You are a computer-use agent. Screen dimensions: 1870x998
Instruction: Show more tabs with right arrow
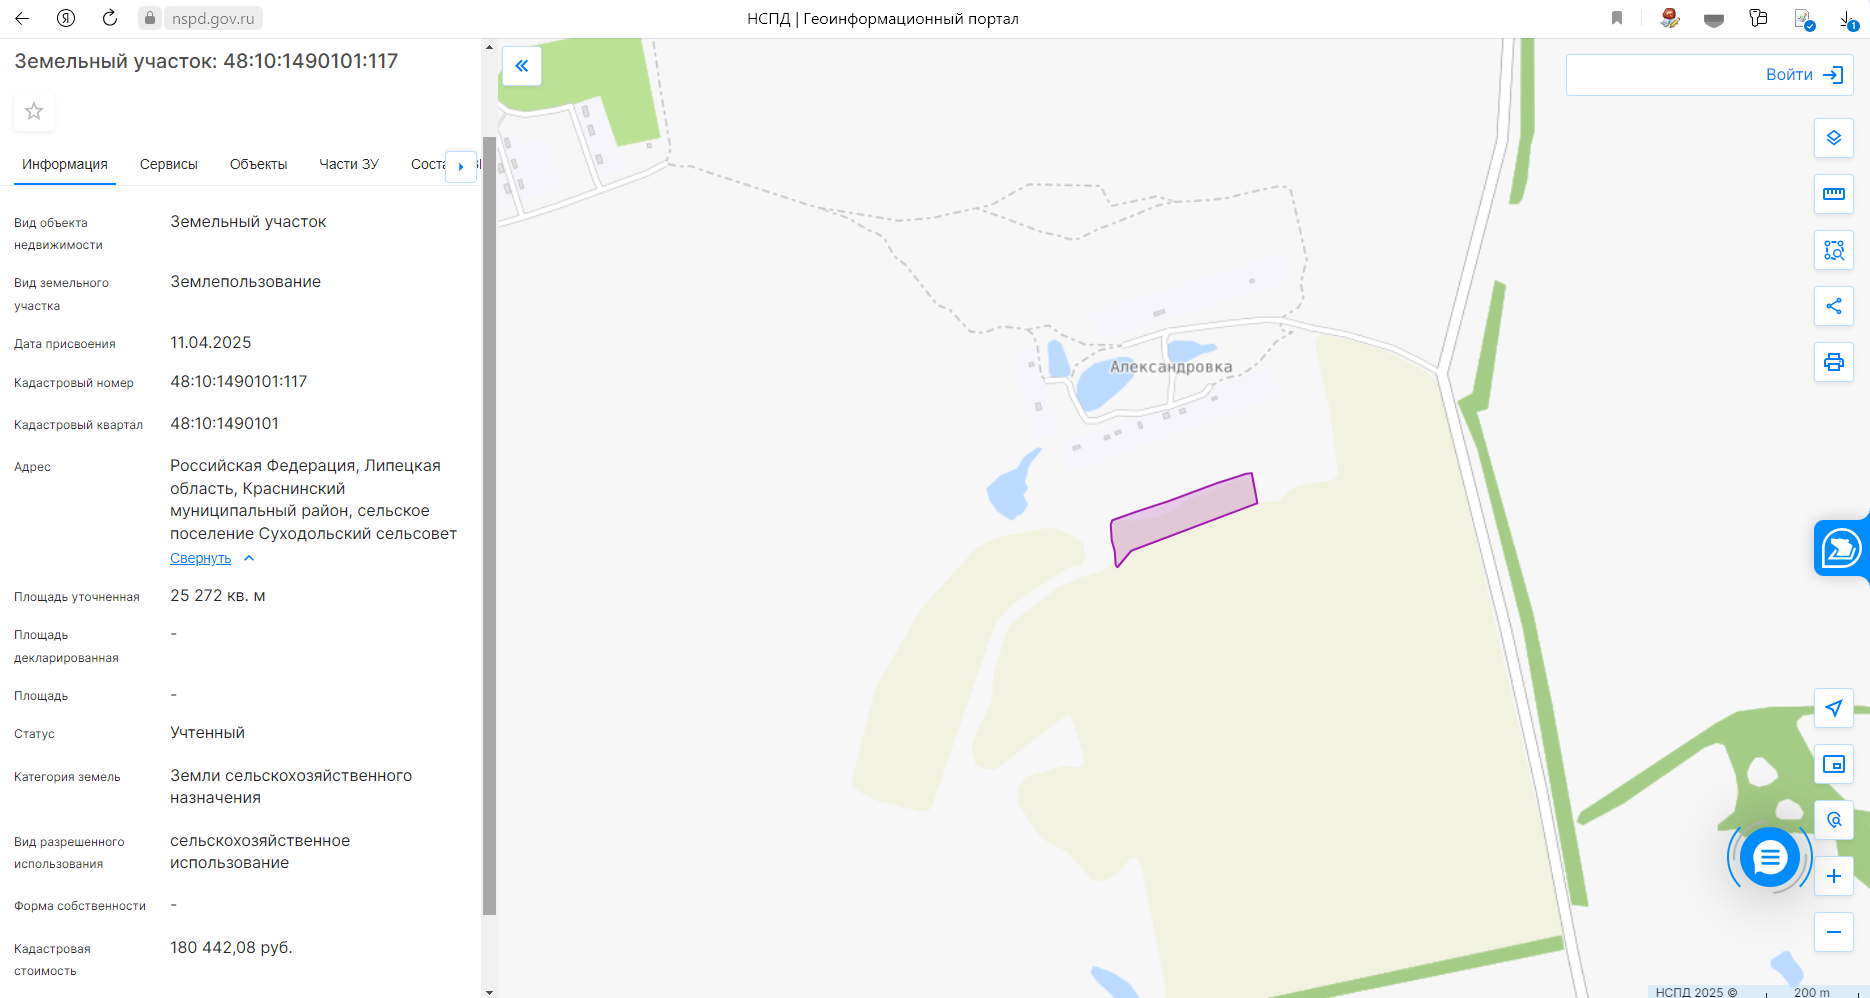point(461,166)
